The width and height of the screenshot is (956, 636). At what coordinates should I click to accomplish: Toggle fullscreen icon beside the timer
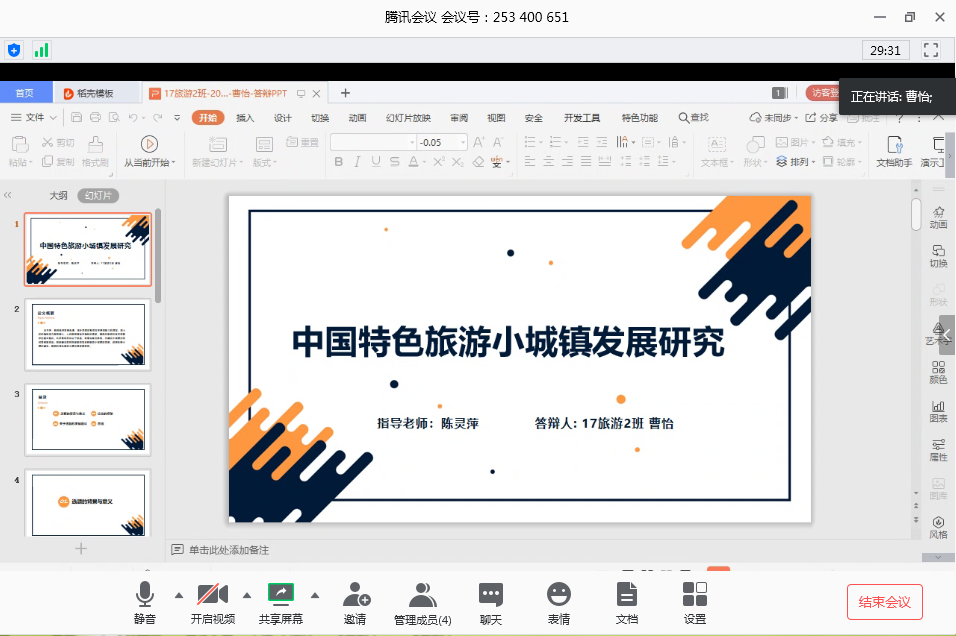pos(931,50)
